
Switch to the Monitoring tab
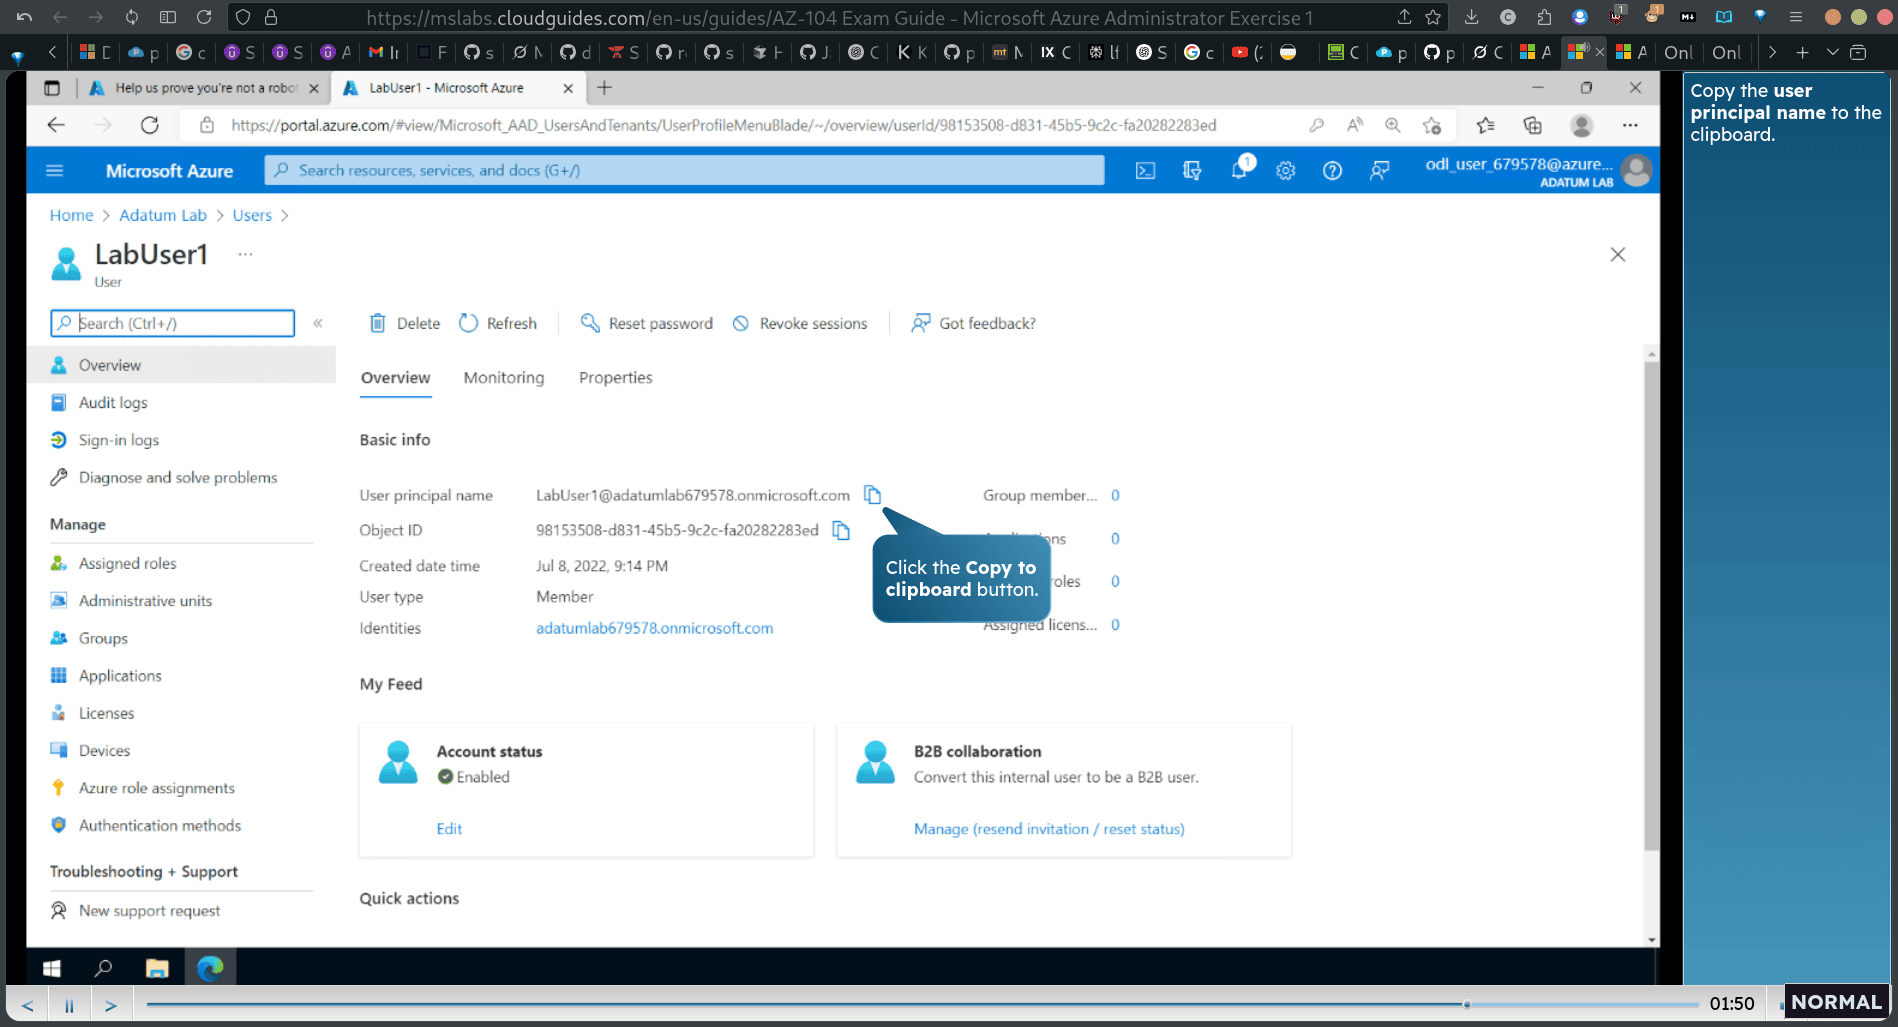[x=504, y=377]
